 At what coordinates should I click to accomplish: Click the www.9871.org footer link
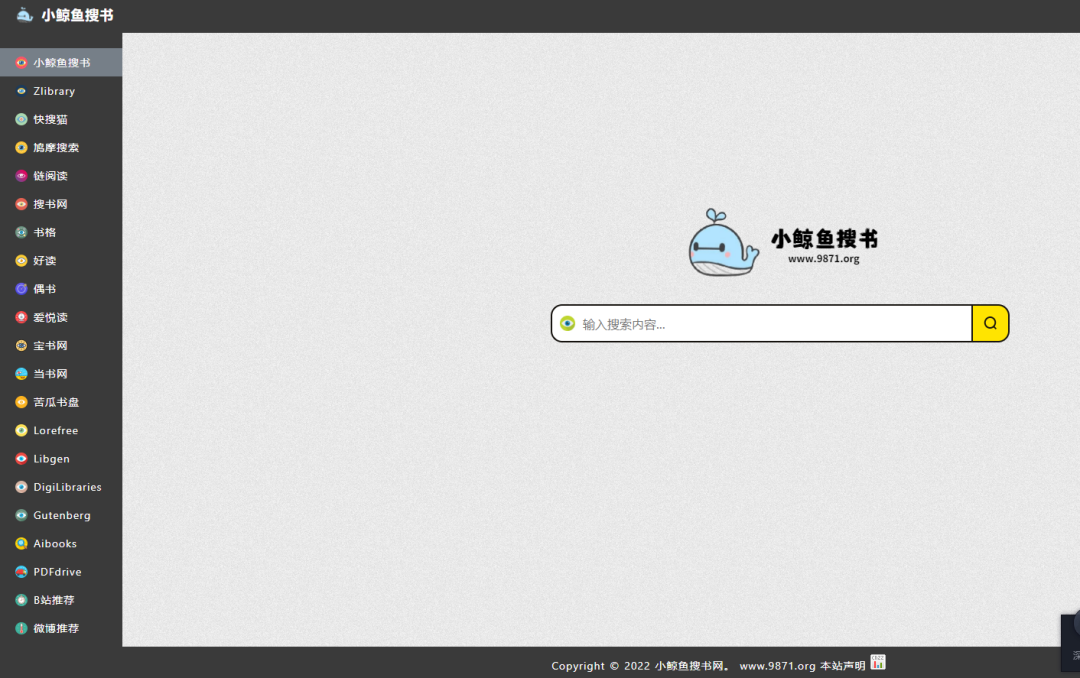(x=777, y=666)
